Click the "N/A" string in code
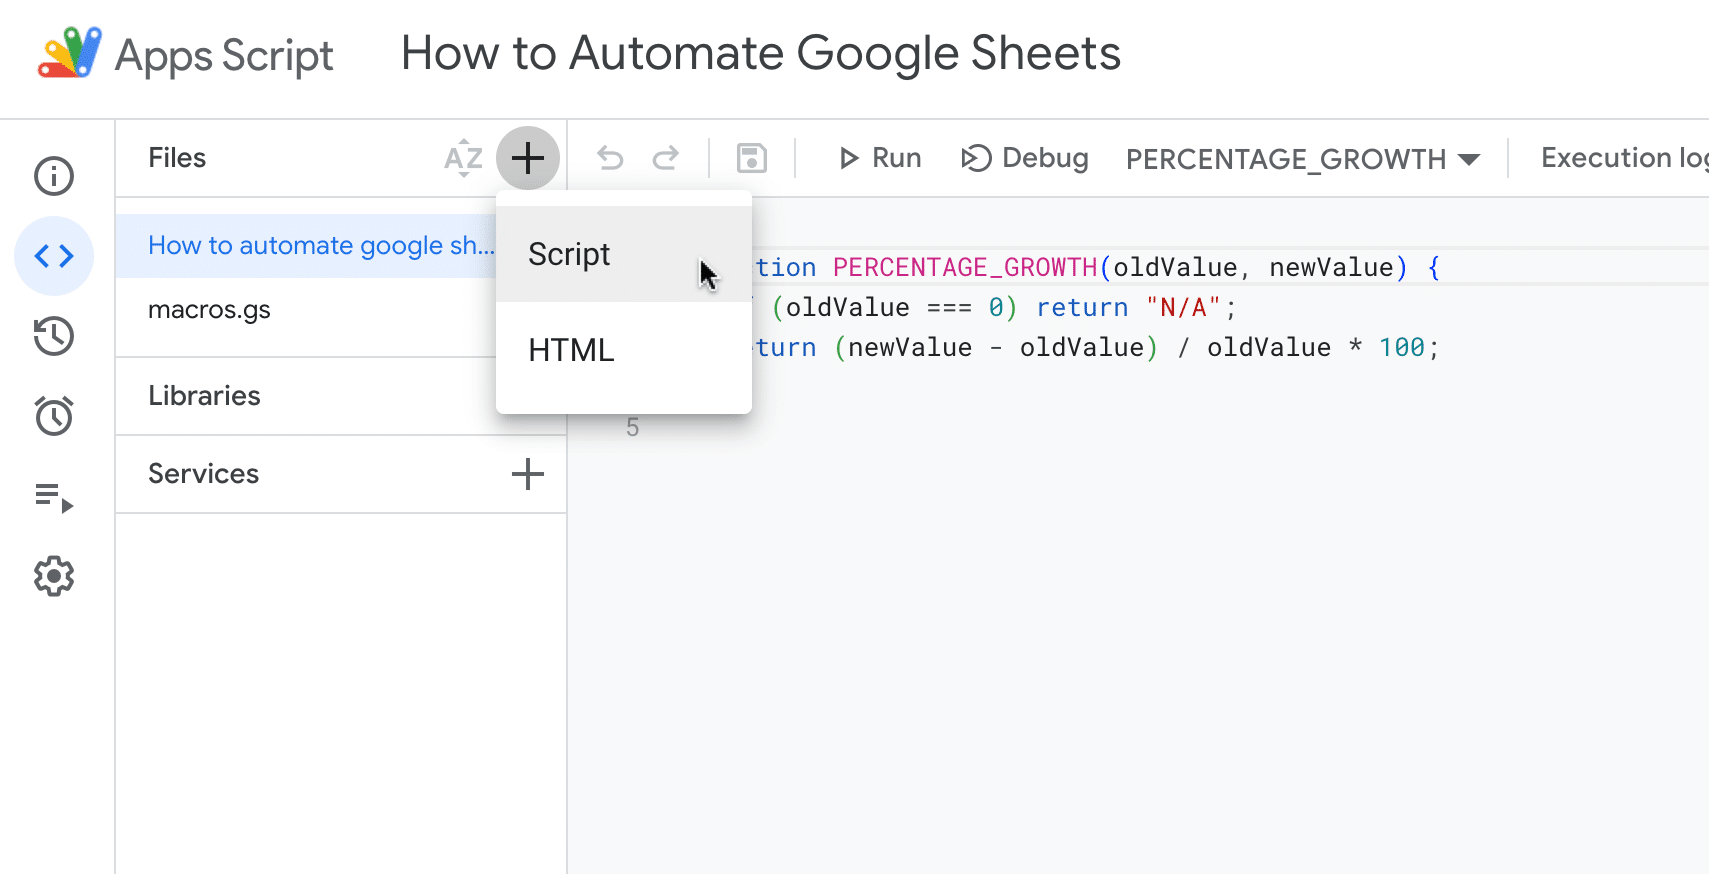Viewport: 1709px width, 874px height. click(1184, 307)
